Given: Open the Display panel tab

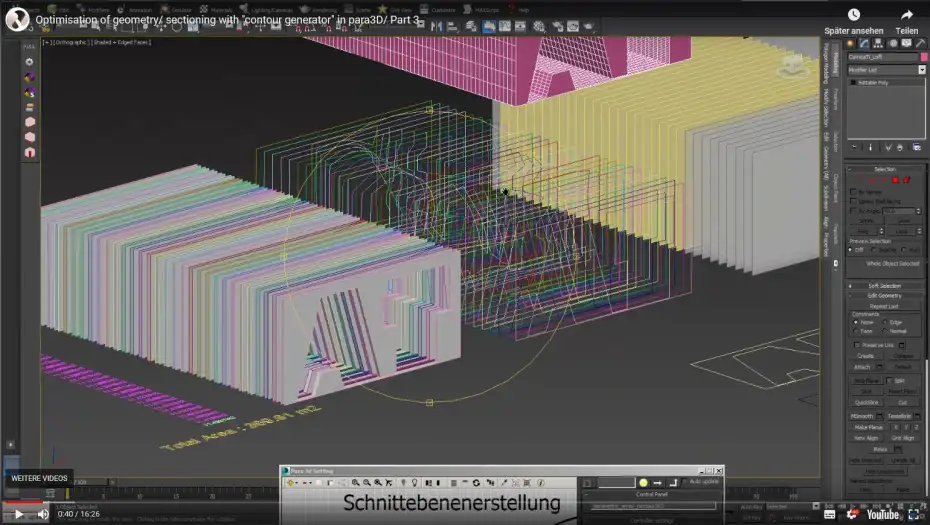Looking at the screenshot, I should [906, 43].
